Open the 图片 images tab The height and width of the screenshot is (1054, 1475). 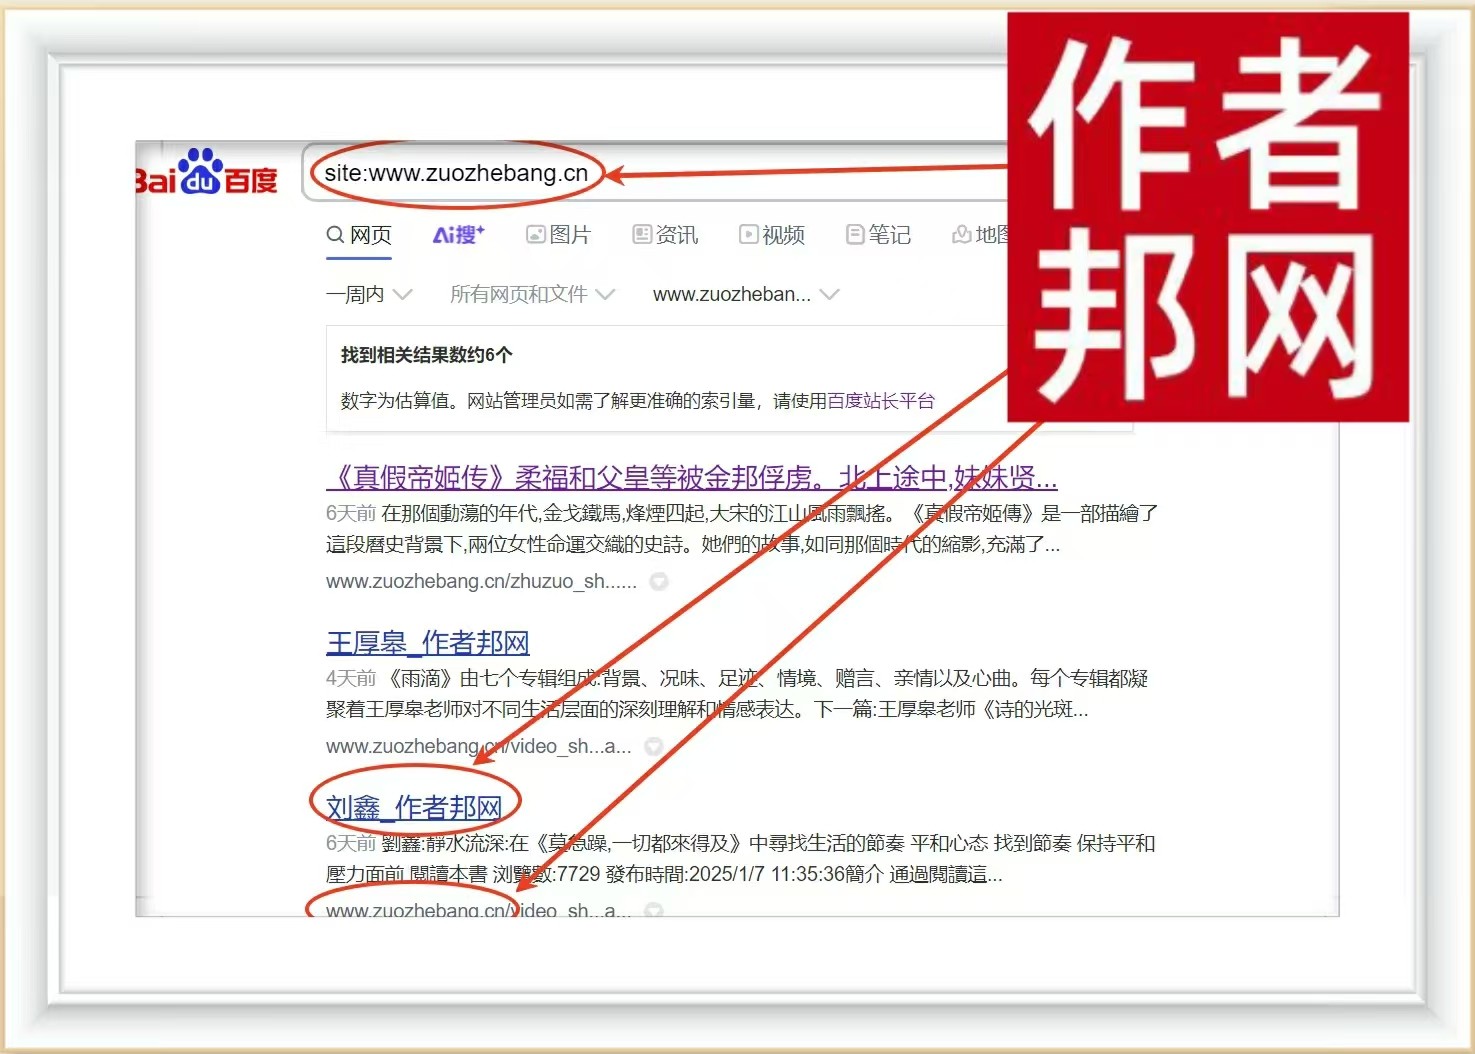tap(559, 235)
